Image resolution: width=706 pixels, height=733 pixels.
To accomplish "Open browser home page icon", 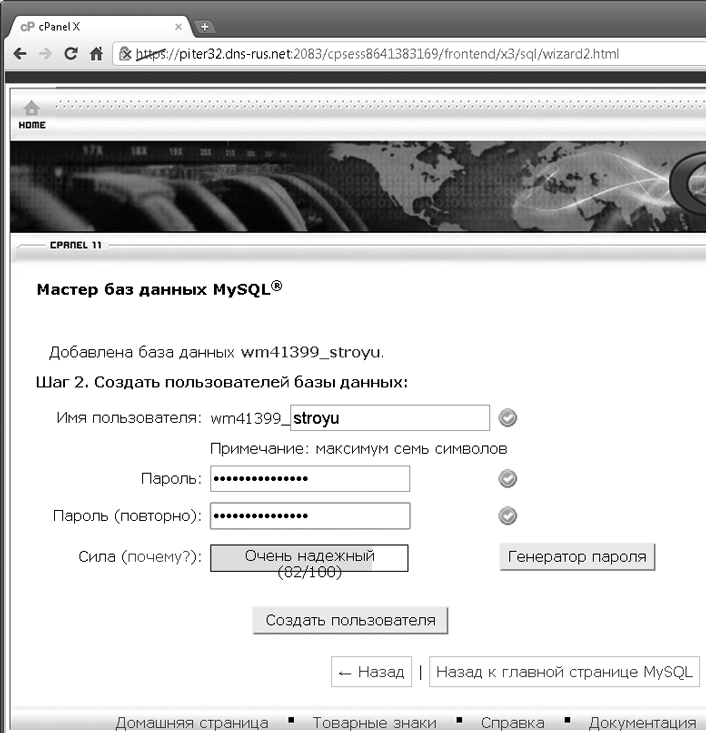I will [x=96, y=54].
